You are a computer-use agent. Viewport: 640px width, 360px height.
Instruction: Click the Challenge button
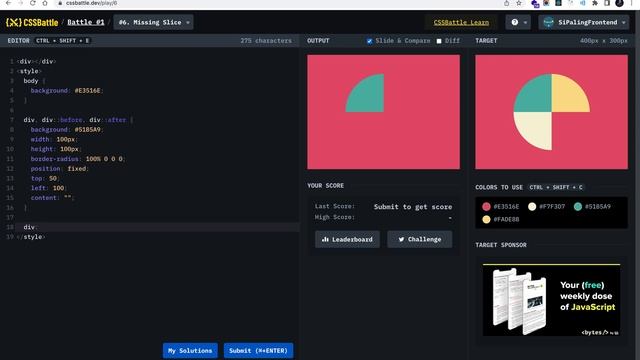click(420, 240)
